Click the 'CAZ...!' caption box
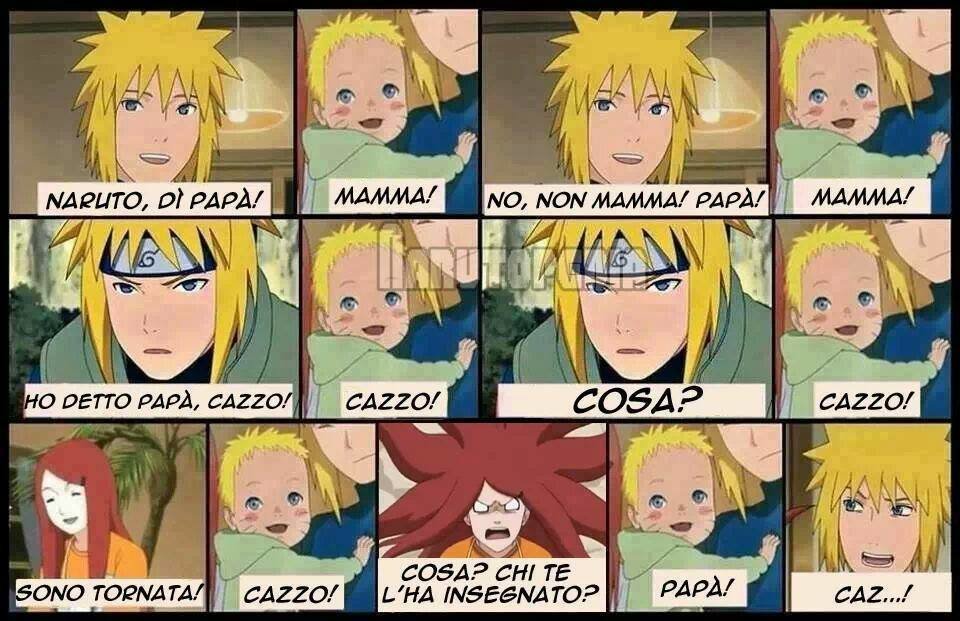The width and height of the screenshot is (960, 621). click(x=872, y=592)
